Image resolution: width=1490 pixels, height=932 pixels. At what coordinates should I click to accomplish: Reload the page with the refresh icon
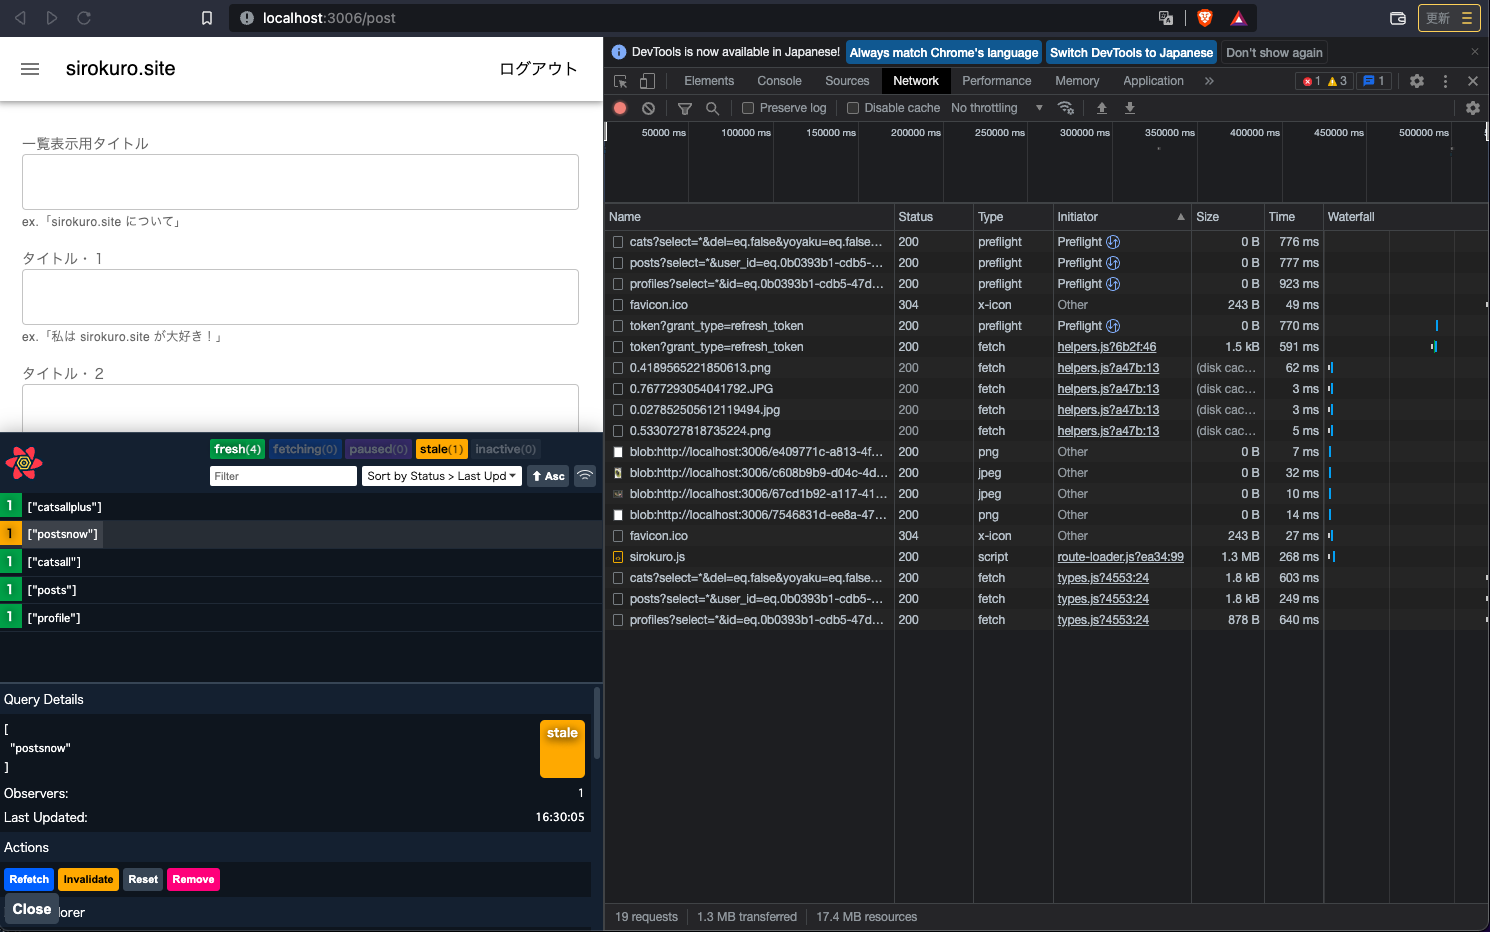84,18
